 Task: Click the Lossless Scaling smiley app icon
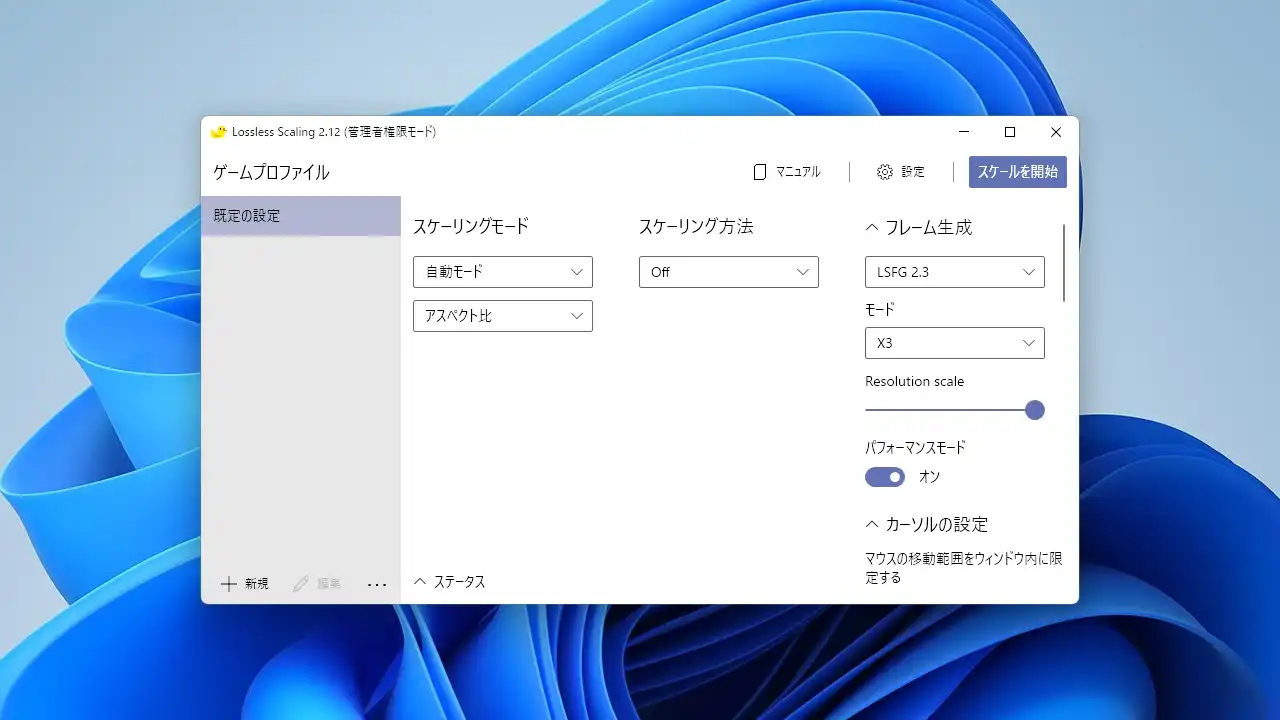(218, 131)
